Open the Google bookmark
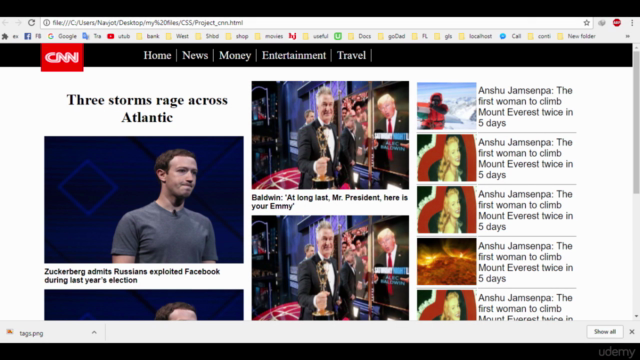The height and width of the screenshot is (360, 640). pyautogui.click(x=62, y=36)
